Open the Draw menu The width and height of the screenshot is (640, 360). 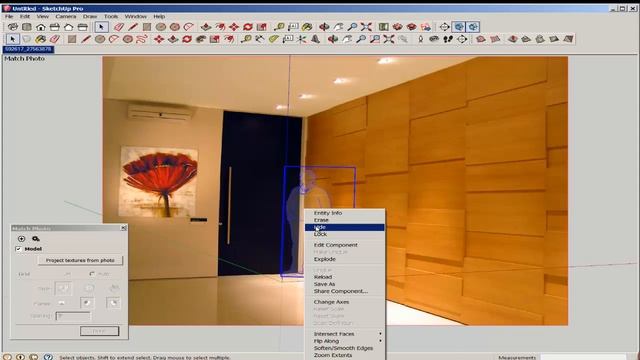click(90, 16)
